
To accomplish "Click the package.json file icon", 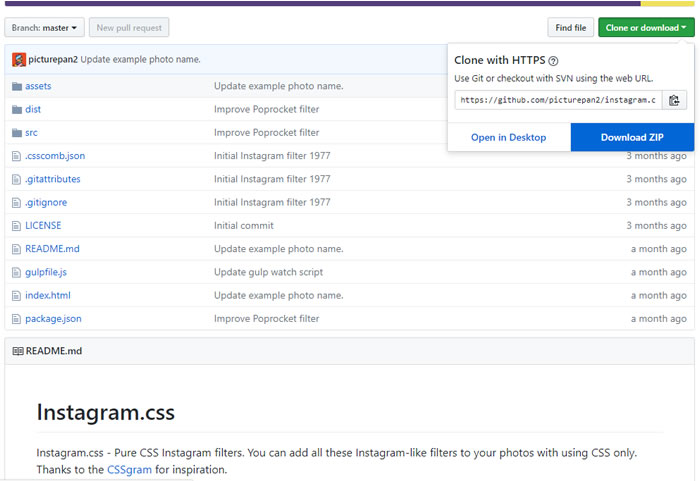I will click(x=16, y=318).
